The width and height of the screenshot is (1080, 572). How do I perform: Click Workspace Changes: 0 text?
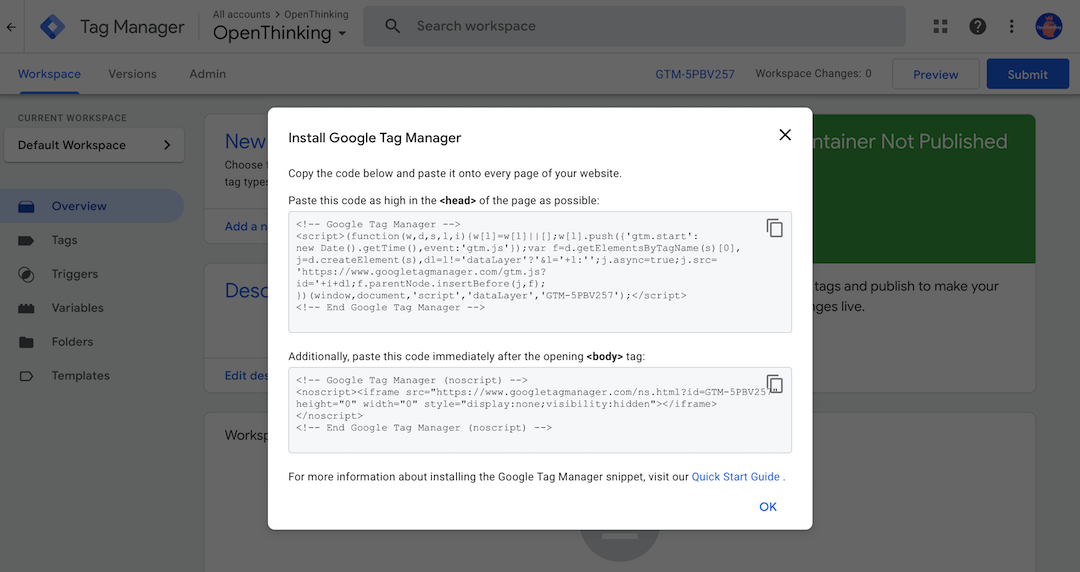click(x=813, y=73)
